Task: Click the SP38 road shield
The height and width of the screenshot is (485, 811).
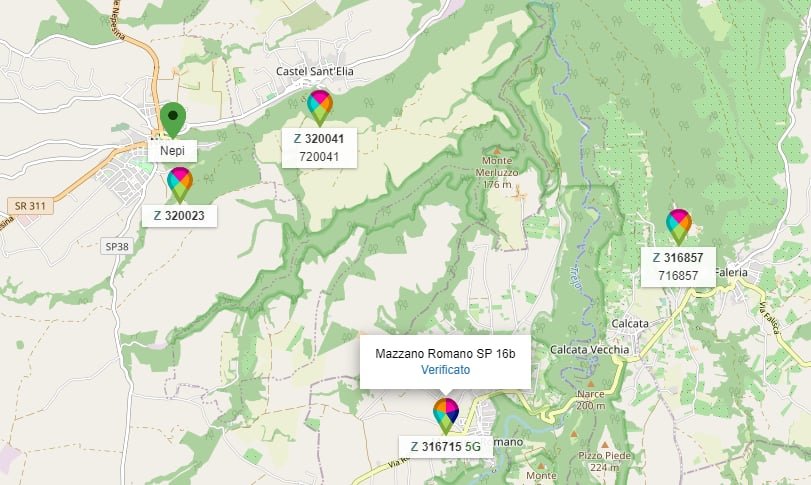Action: point(117,247)
